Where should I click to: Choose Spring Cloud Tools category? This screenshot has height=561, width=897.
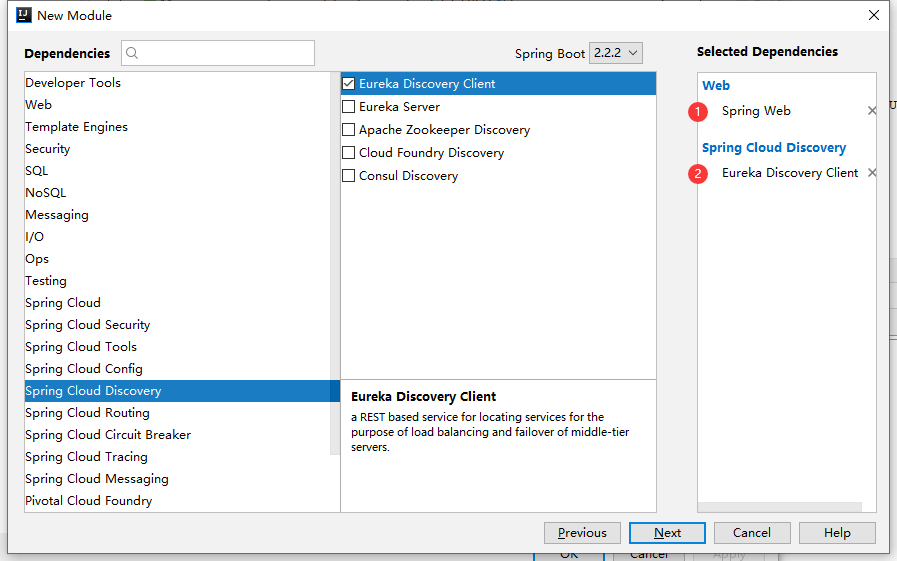[177, 347]
